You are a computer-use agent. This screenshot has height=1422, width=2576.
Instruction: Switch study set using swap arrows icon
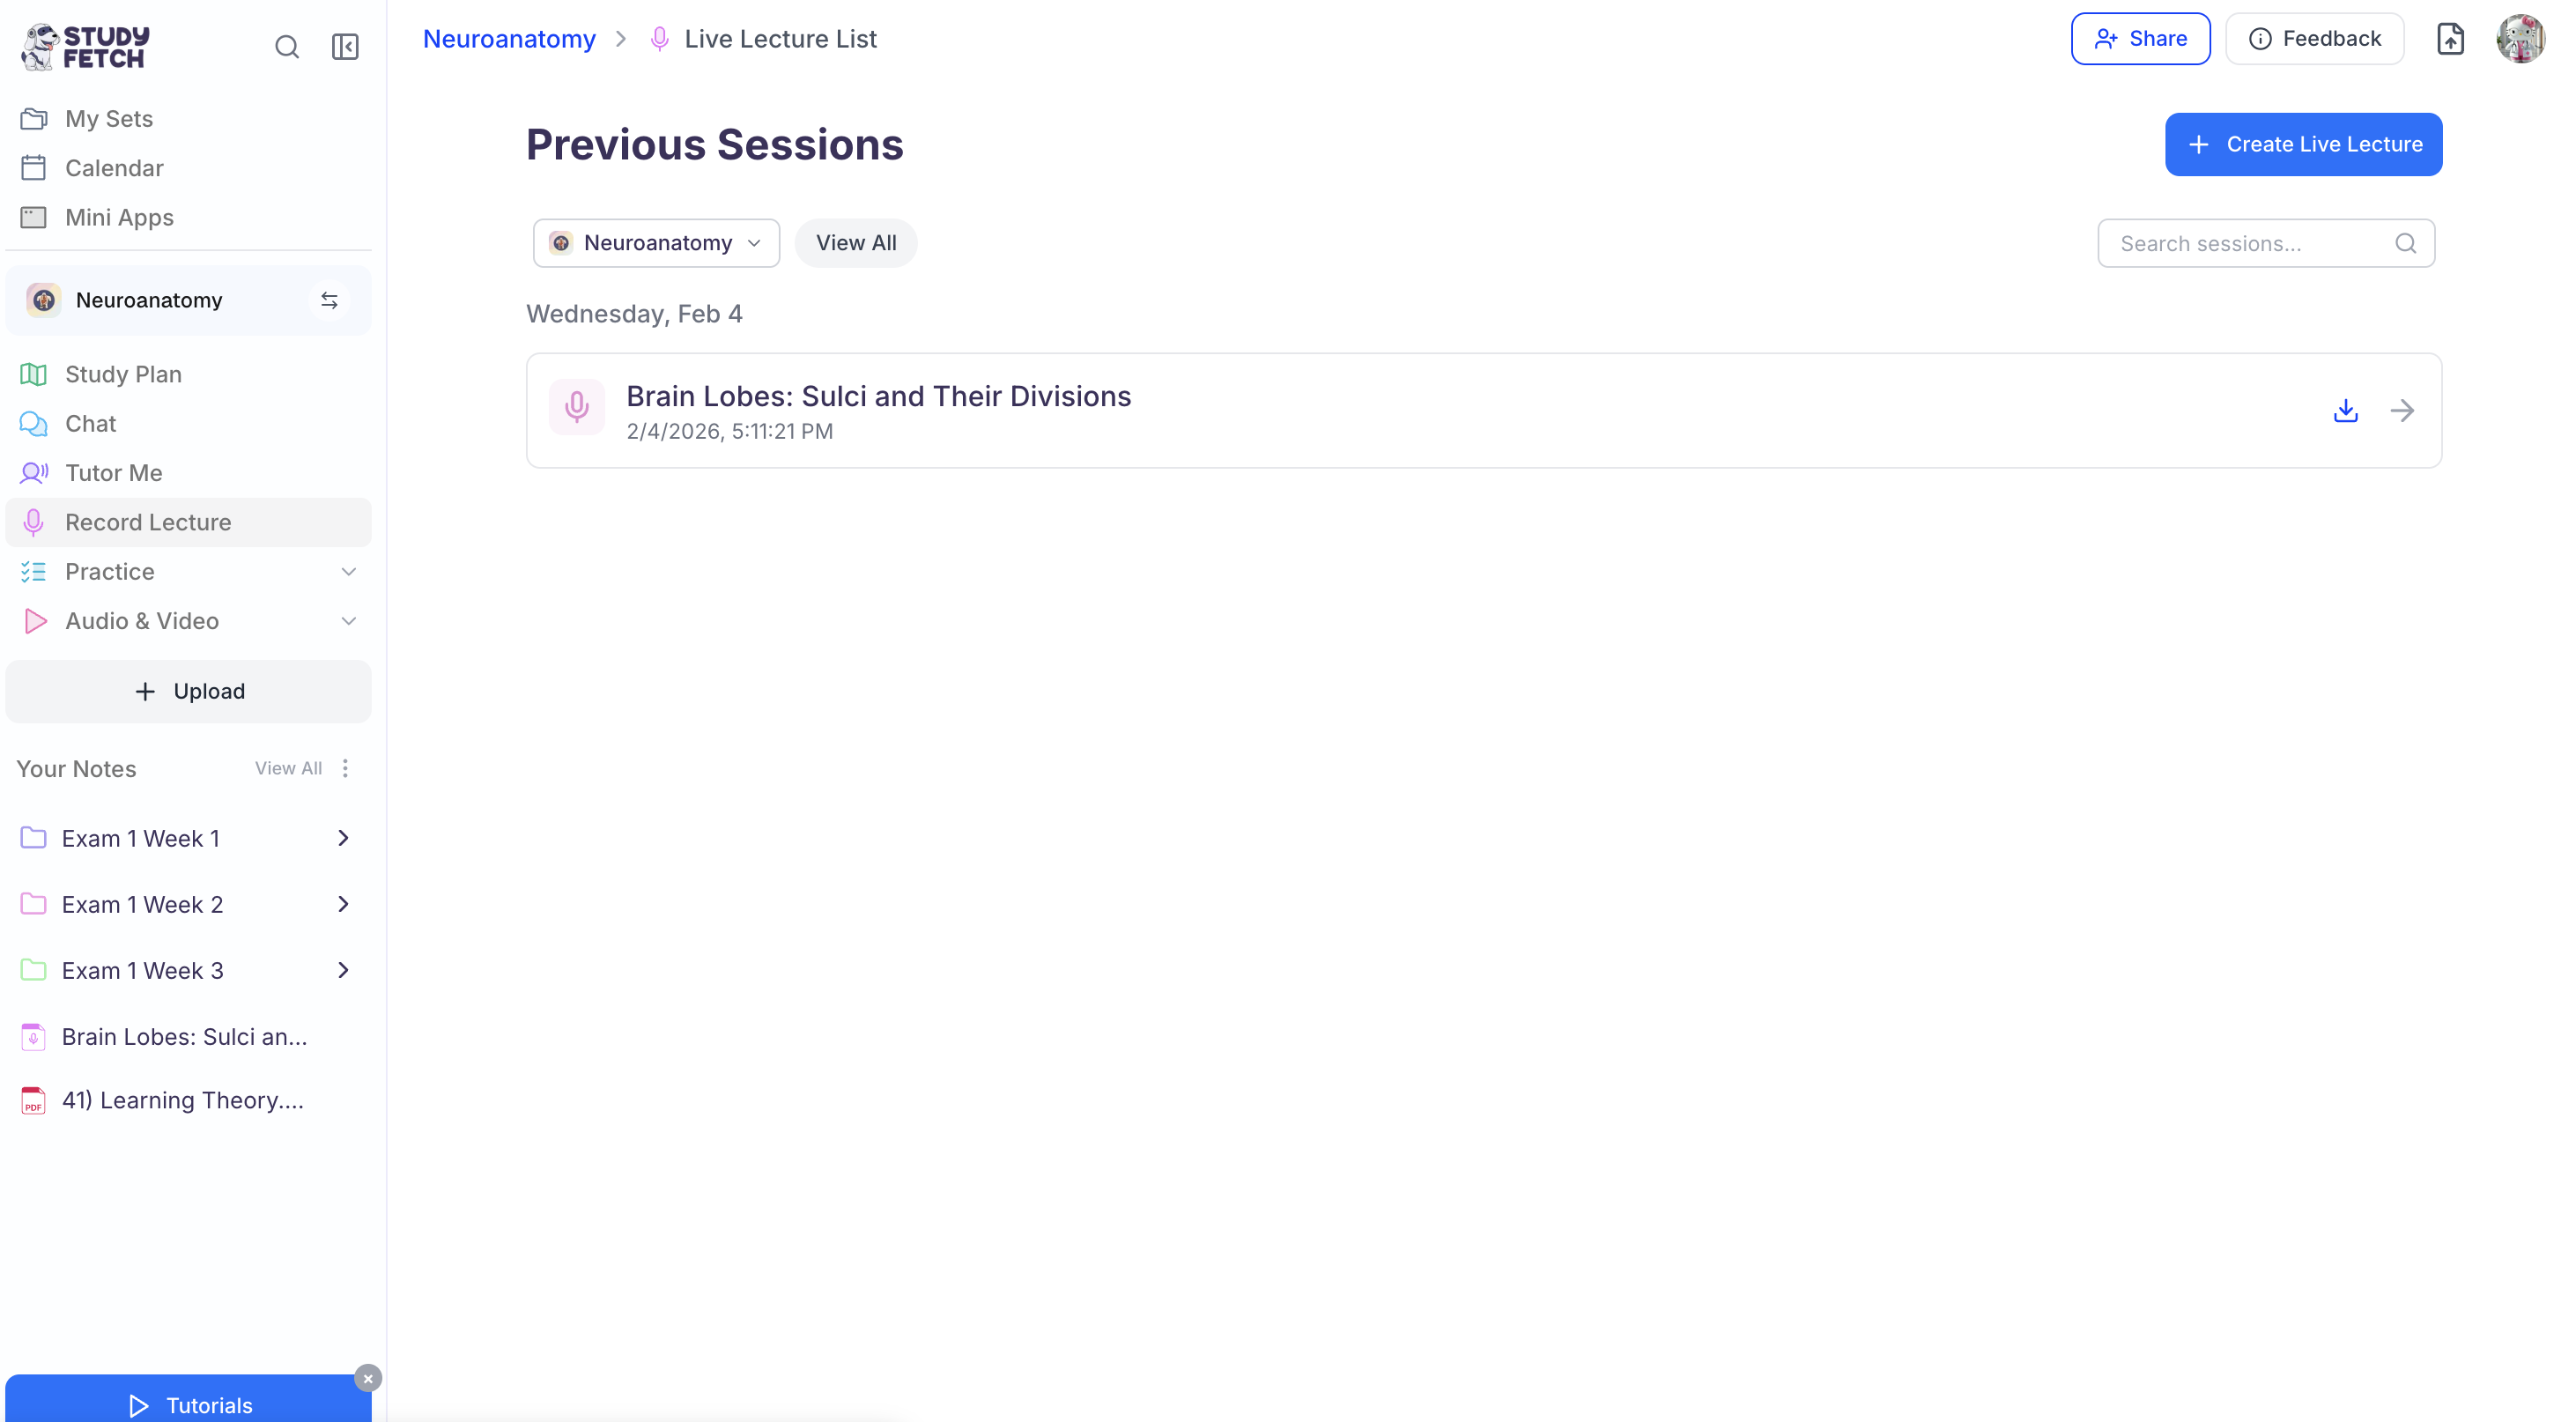tap(329, 301)
